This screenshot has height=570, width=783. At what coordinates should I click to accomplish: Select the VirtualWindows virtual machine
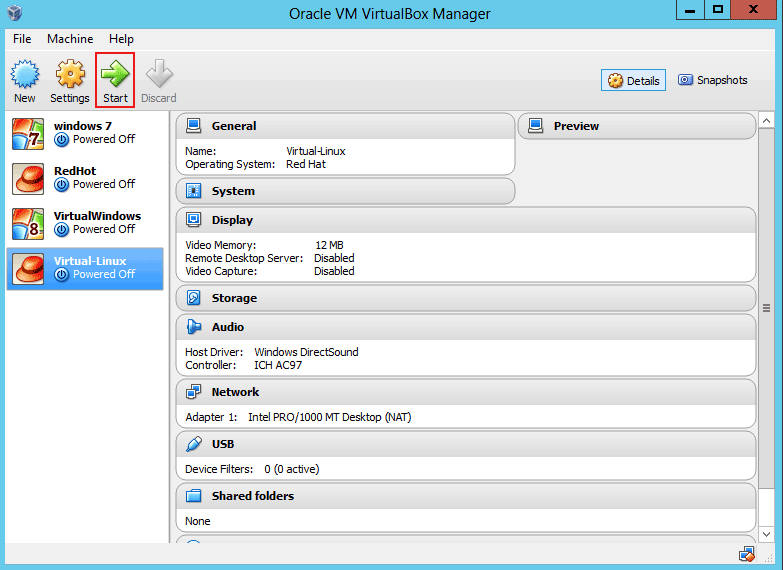pos(85,224)
